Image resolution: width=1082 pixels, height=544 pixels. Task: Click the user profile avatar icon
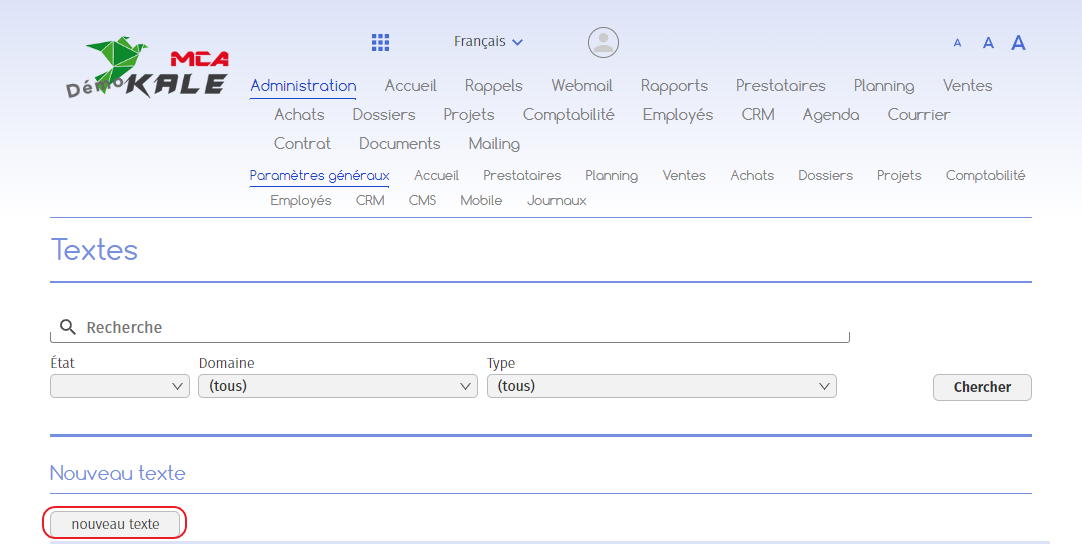click(x=603, y=42)
